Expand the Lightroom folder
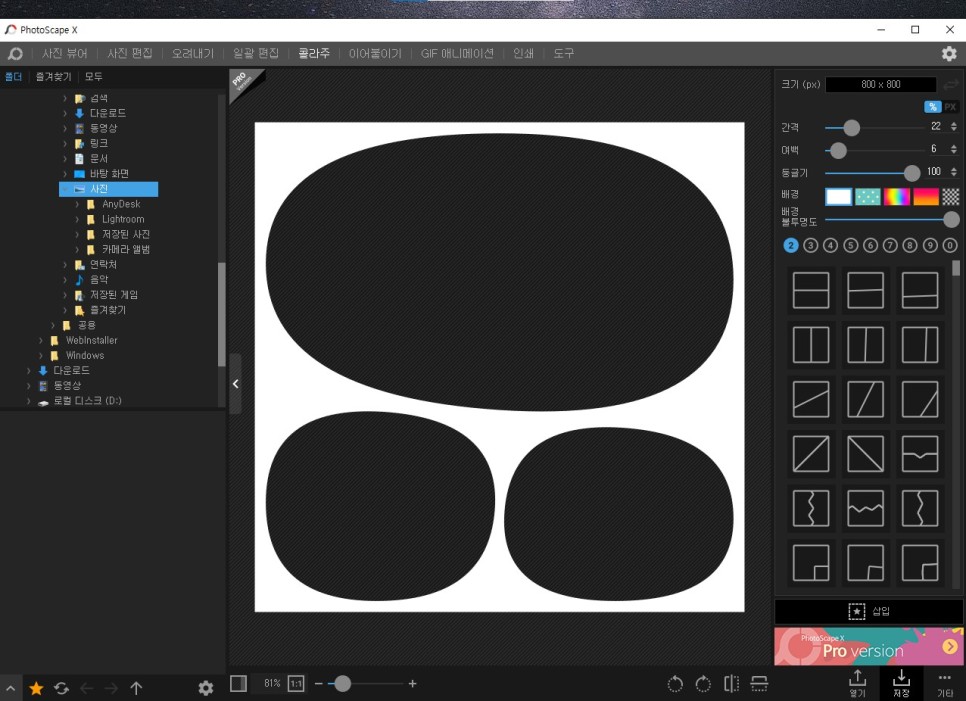966x701 pixels. 77,219
